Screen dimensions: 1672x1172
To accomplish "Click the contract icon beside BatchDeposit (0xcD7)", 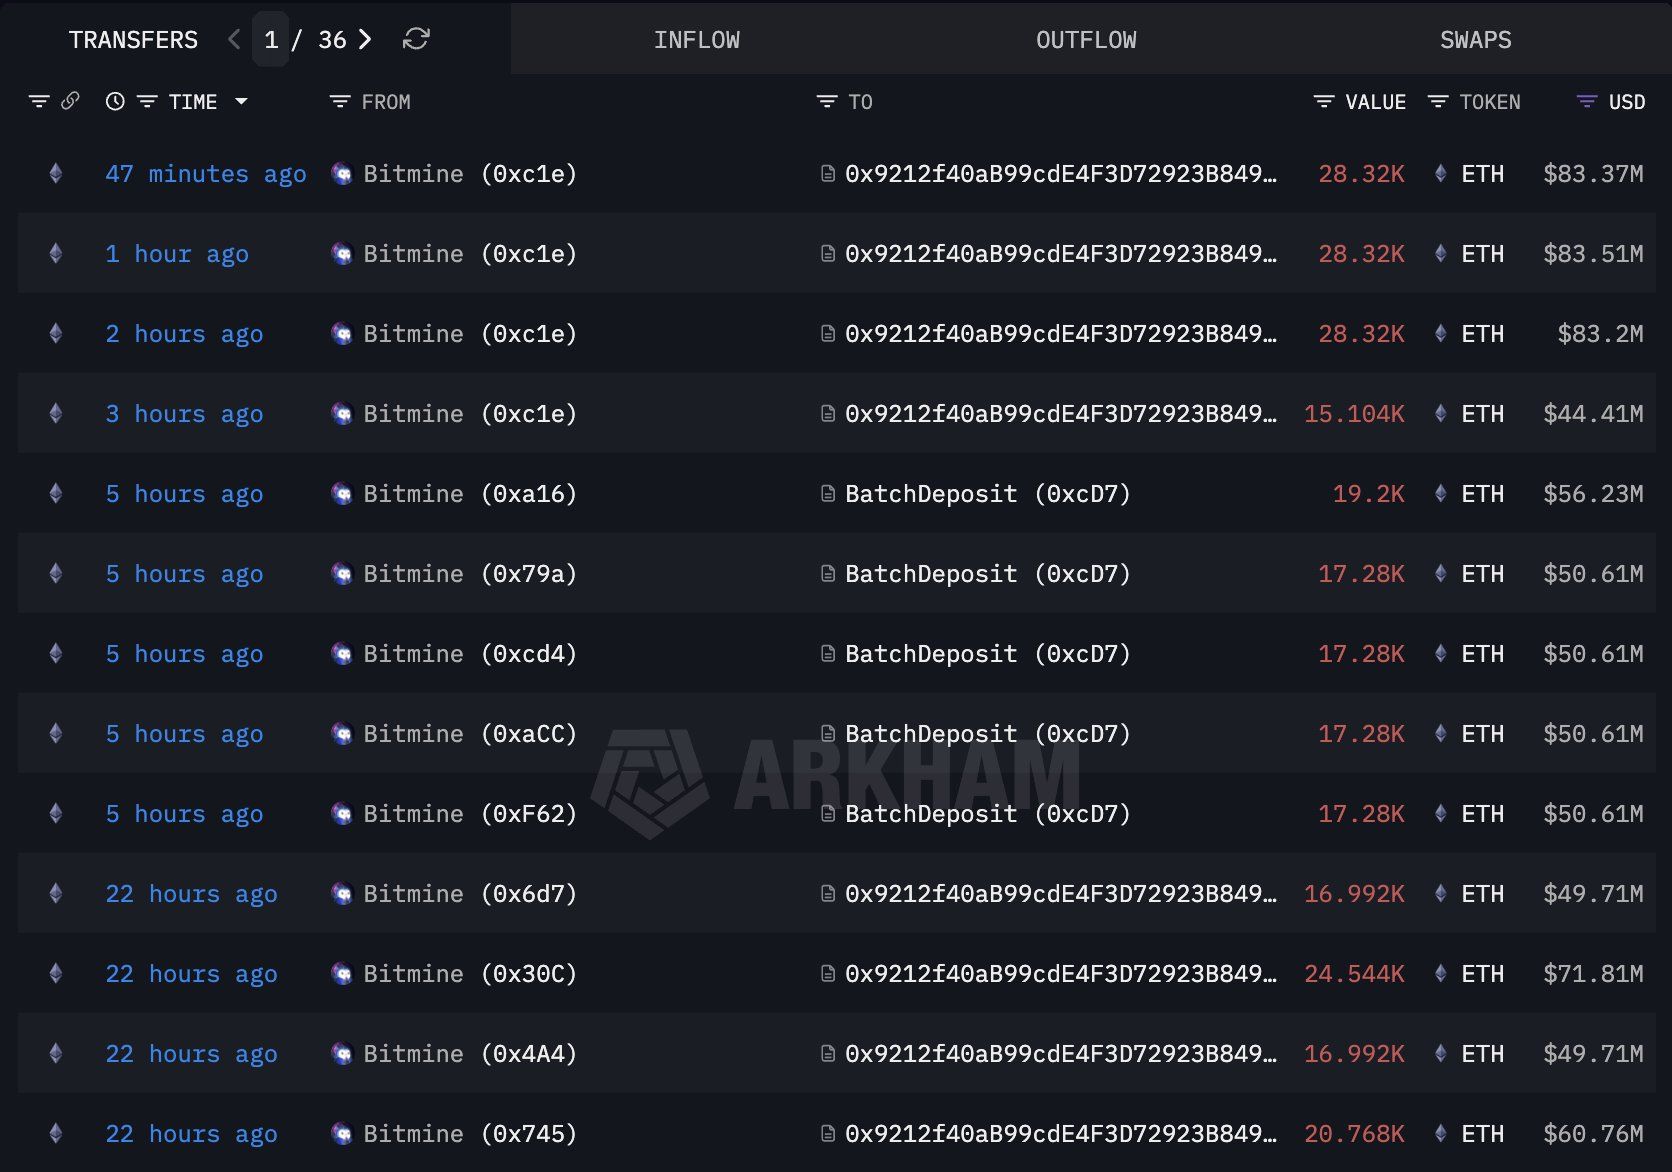I will 826,493.
